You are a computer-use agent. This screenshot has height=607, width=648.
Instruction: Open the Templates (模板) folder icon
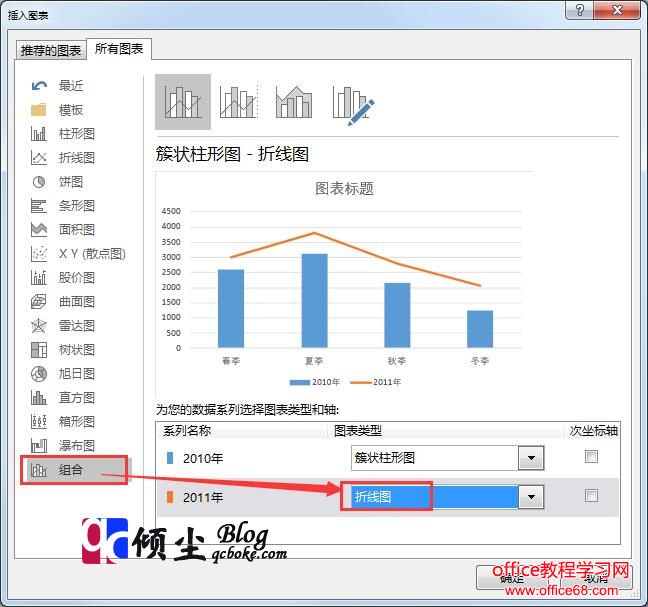[39, 110]
